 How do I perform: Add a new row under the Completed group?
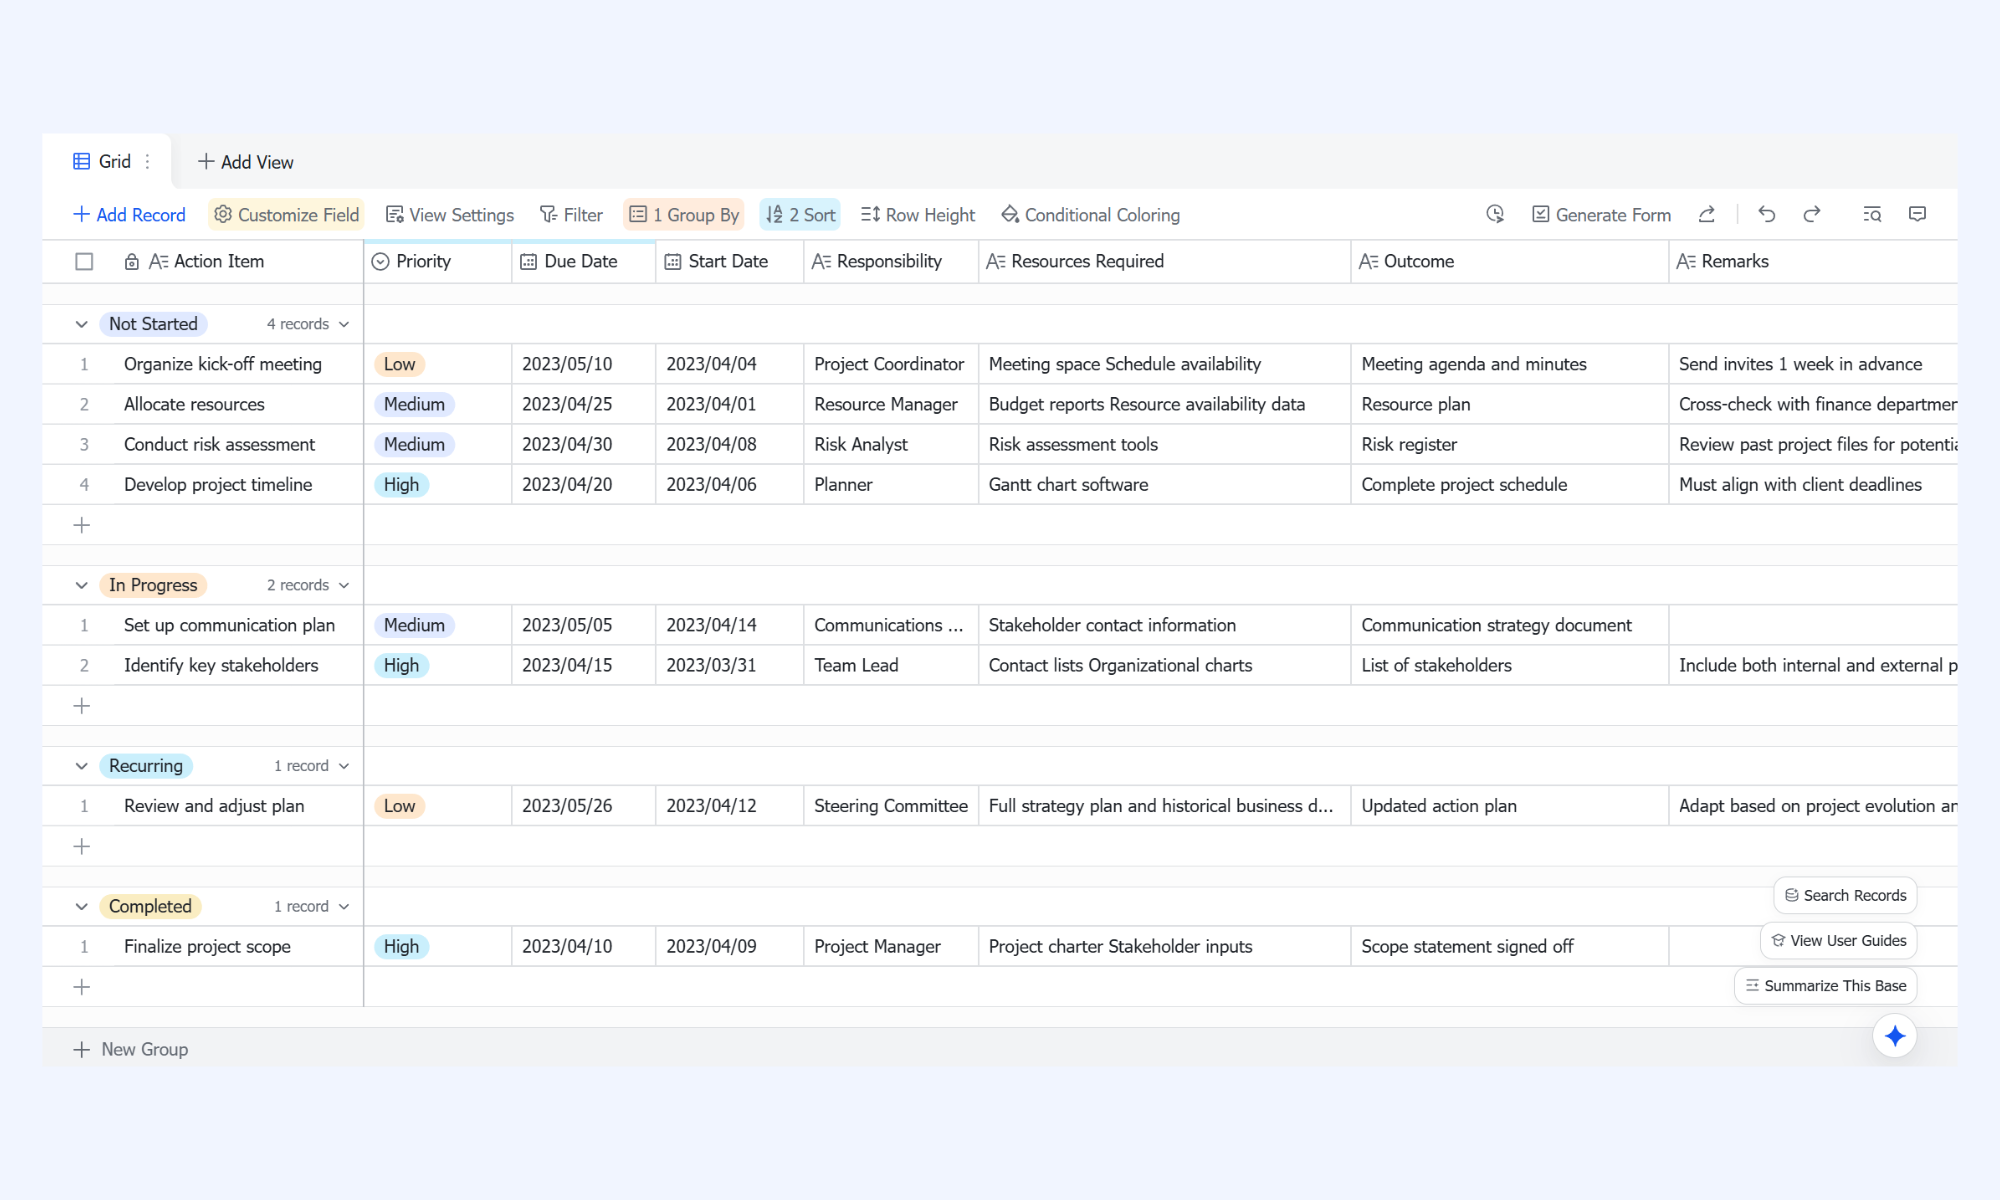(82, 987)
